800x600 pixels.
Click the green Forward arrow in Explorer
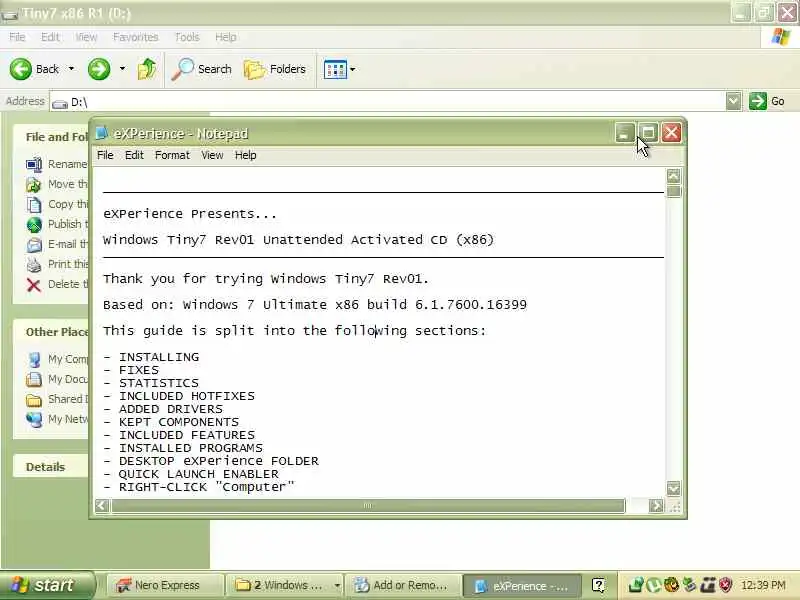tap(99, 69)
